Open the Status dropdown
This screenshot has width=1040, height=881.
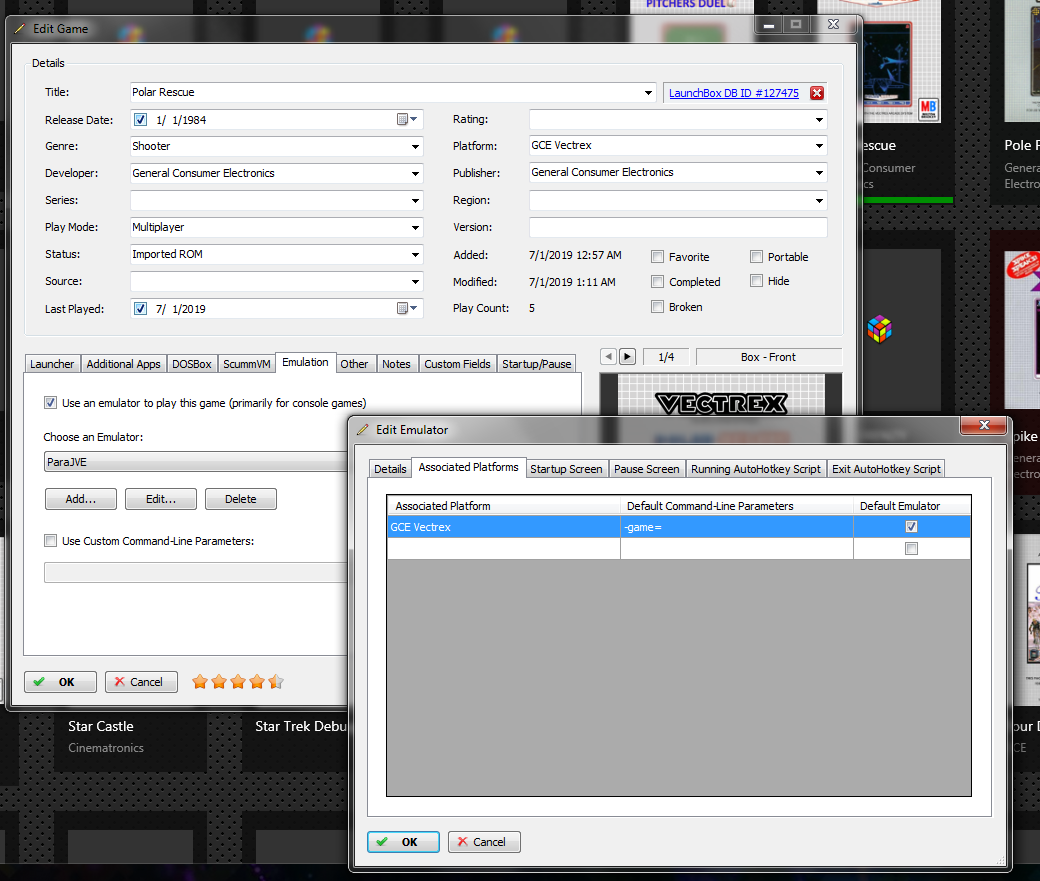coord(415,255)
